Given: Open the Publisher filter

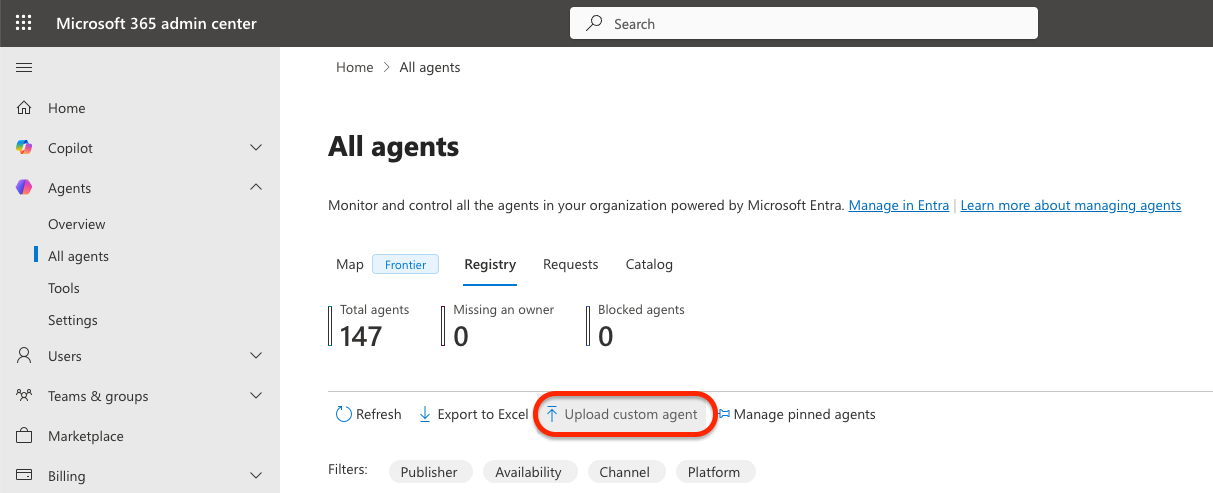Looking at the screenshot, I should (x=429, y=472).
